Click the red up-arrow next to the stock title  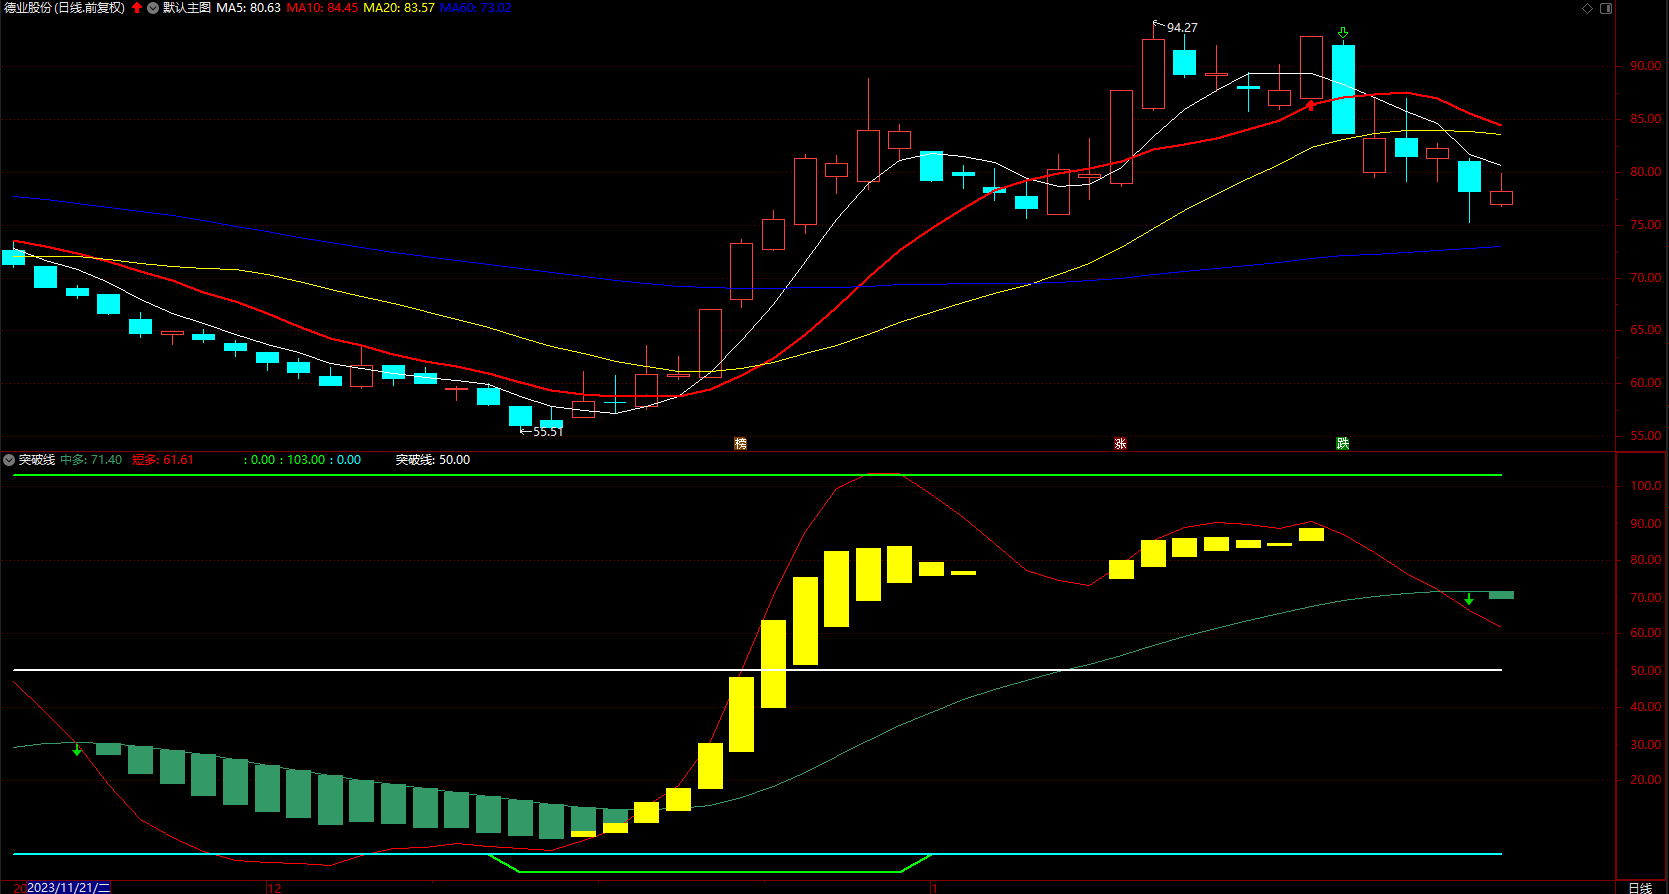(137, 8)
